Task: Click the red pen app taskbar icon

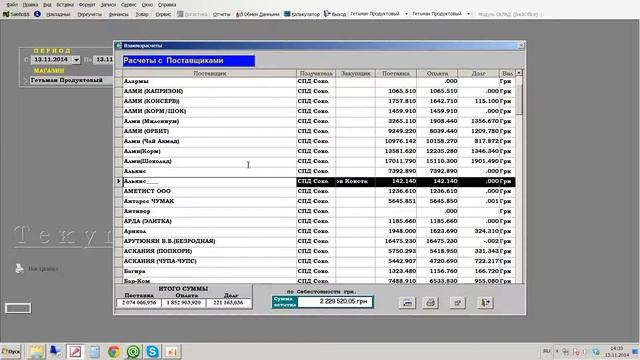Action: [x=75, y=351]
